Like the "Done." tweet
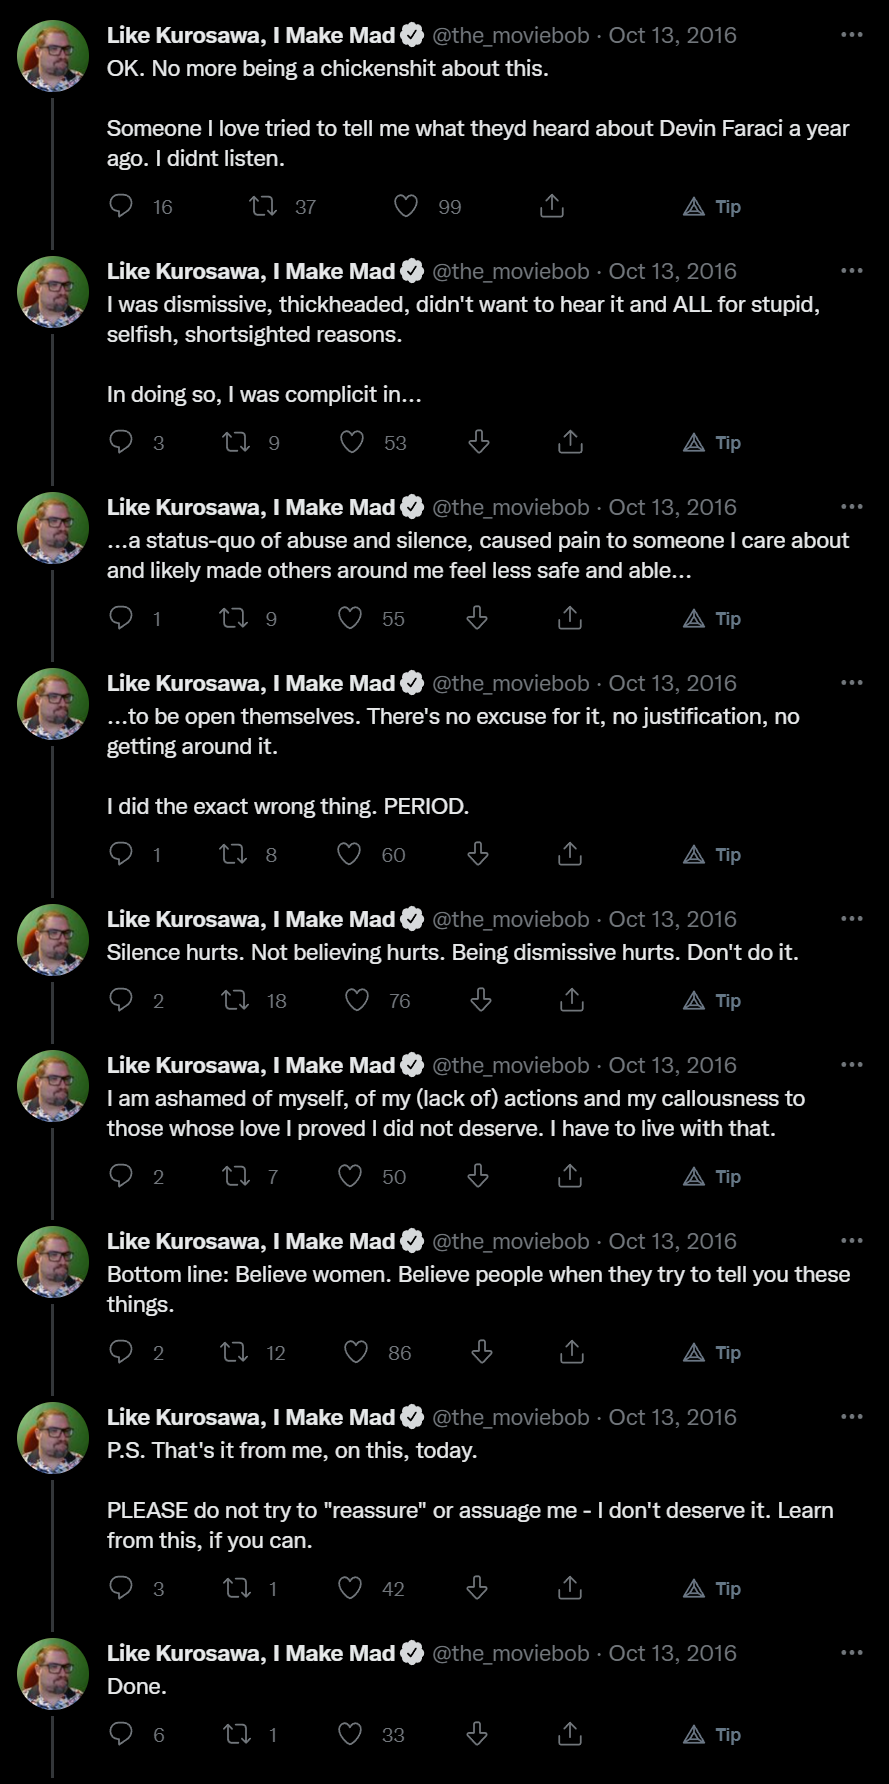The image size is (889, 1784). point(350,1734)
